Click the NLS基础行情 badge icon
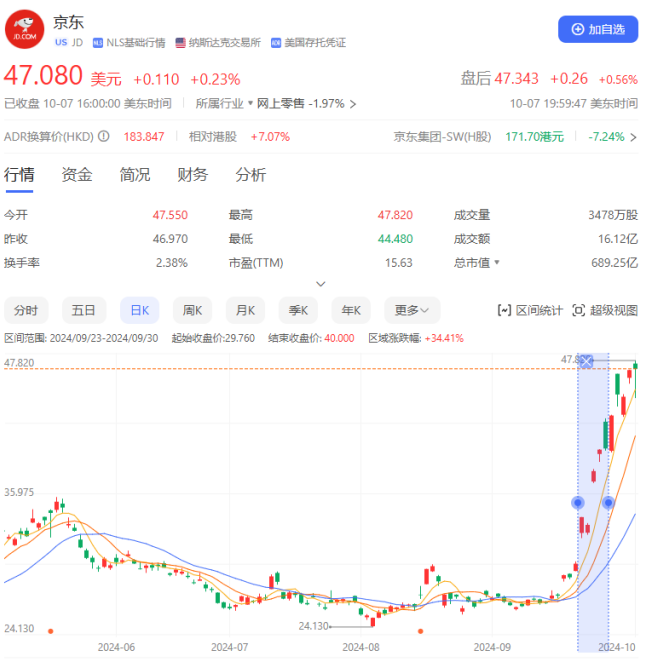645x661 pixels. [x=97, y=43]
